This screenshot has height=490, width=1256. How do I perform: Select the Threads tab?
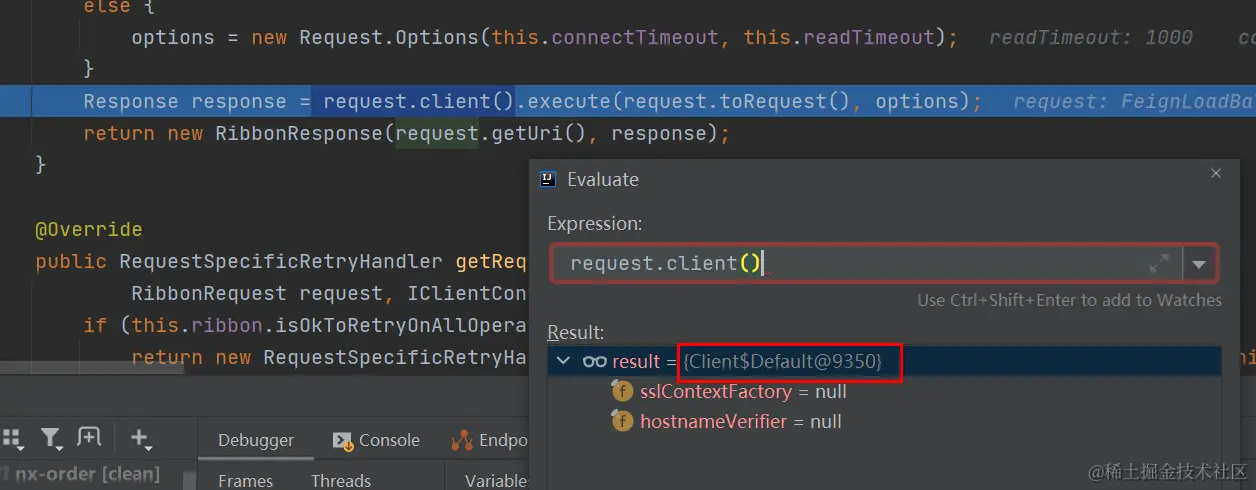coord(341,480)
